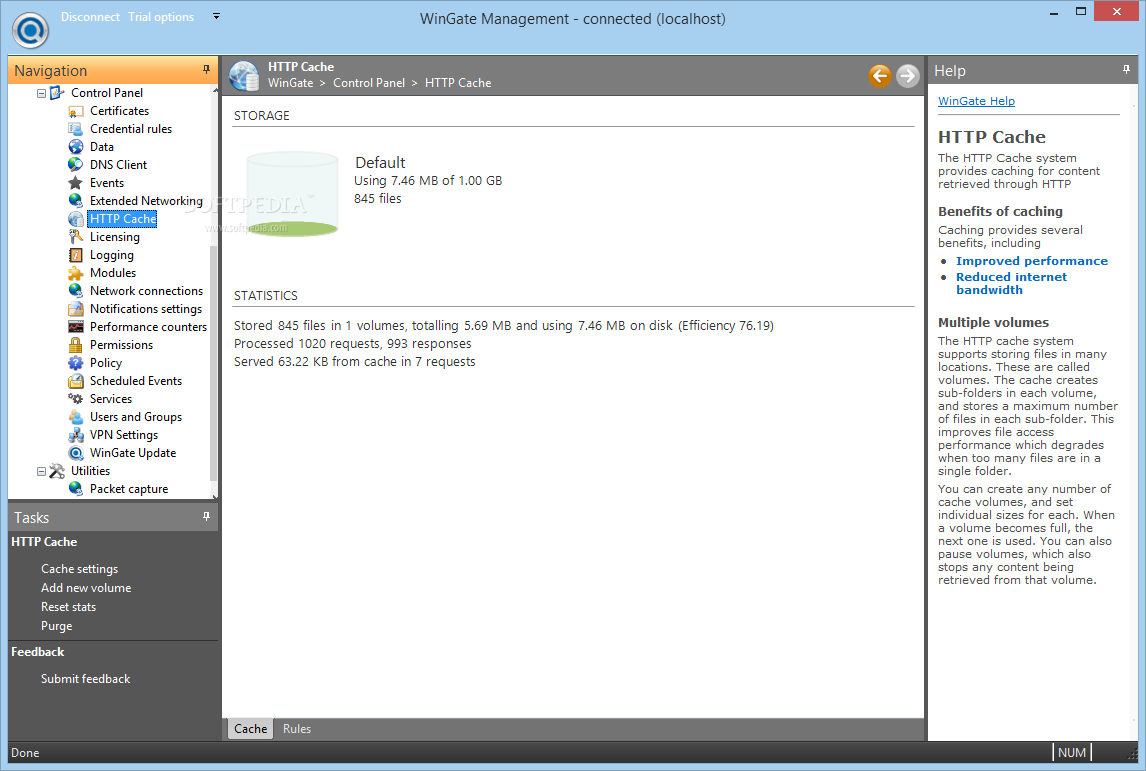The height and width of the screenshot is (771, 1146).
Task: Click the Default storage volume name
Action: point(380,162)
